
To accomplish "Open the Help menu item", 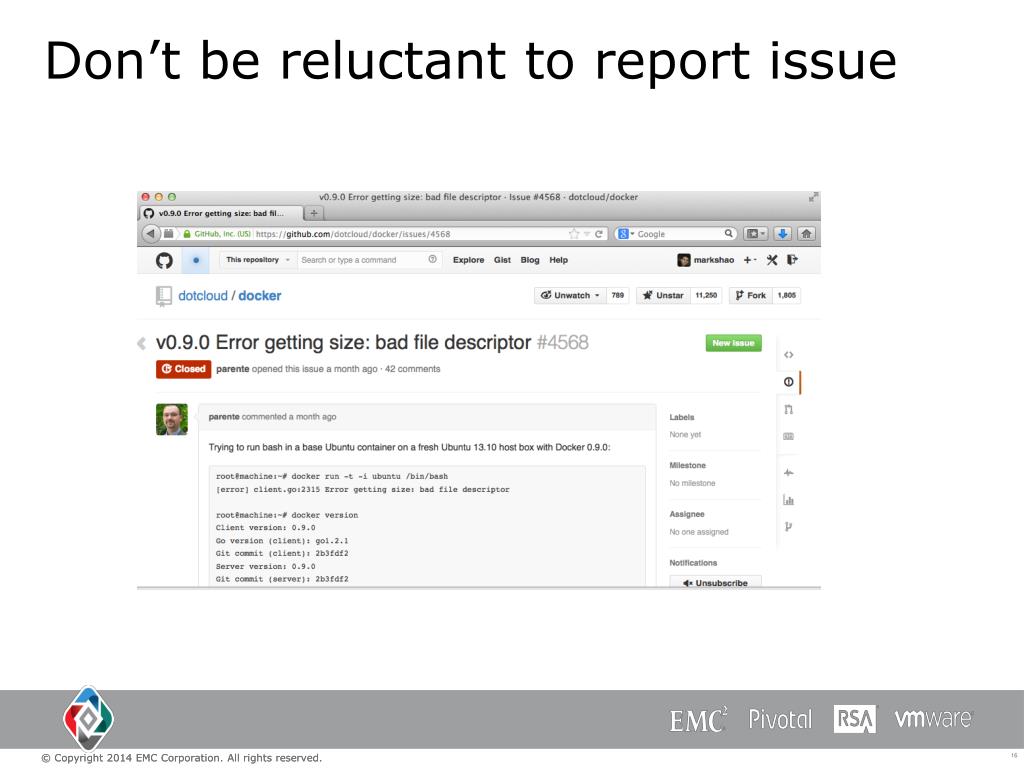I will click(558, 260).
